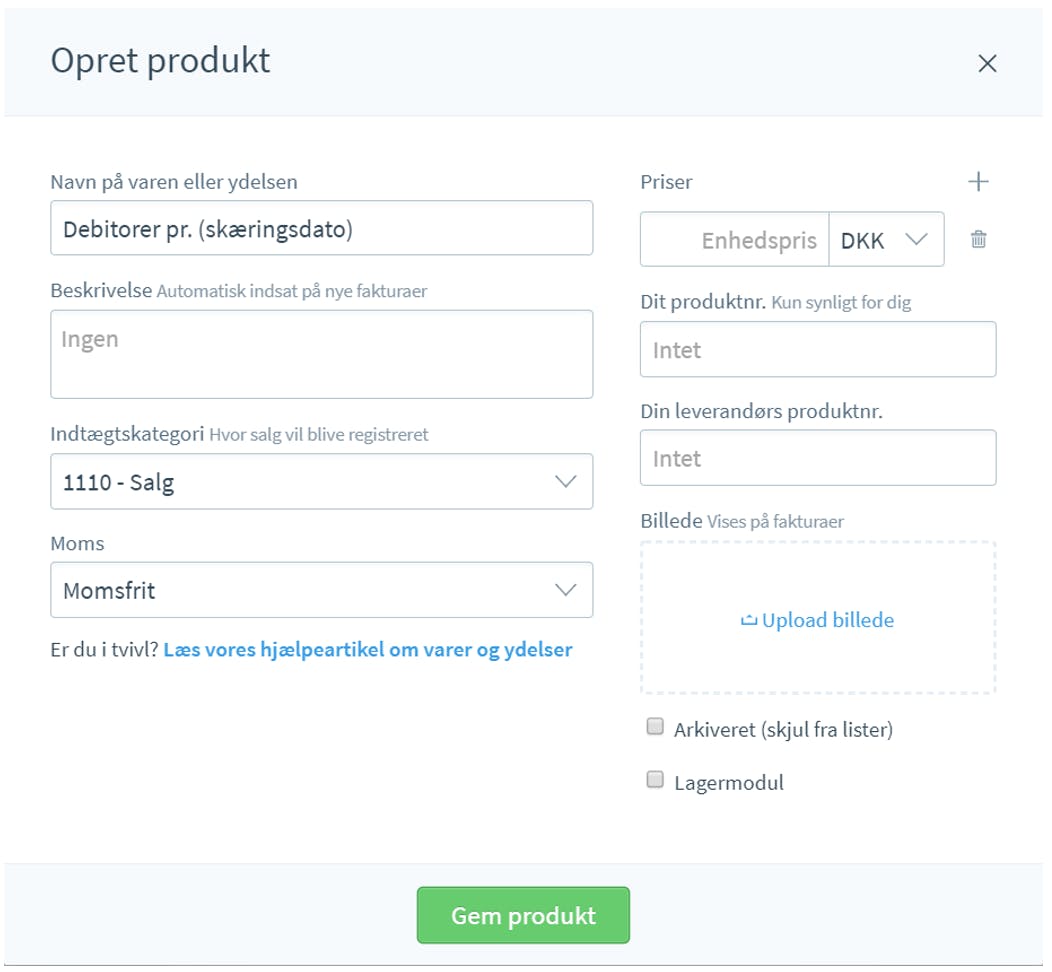Select the Dit produktnr. input field
The height and width of the screenshot is (972, 1052).
click(x=818, y=349)
